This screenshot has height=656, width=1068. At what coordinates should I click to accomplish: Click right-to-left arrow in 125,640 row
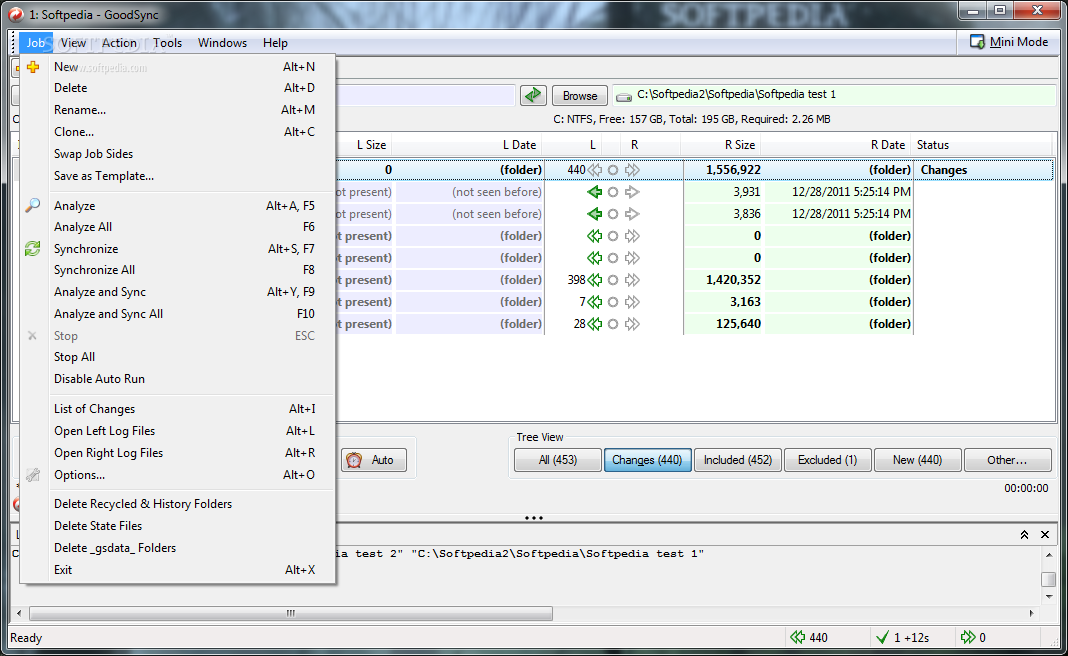[595, 324]
